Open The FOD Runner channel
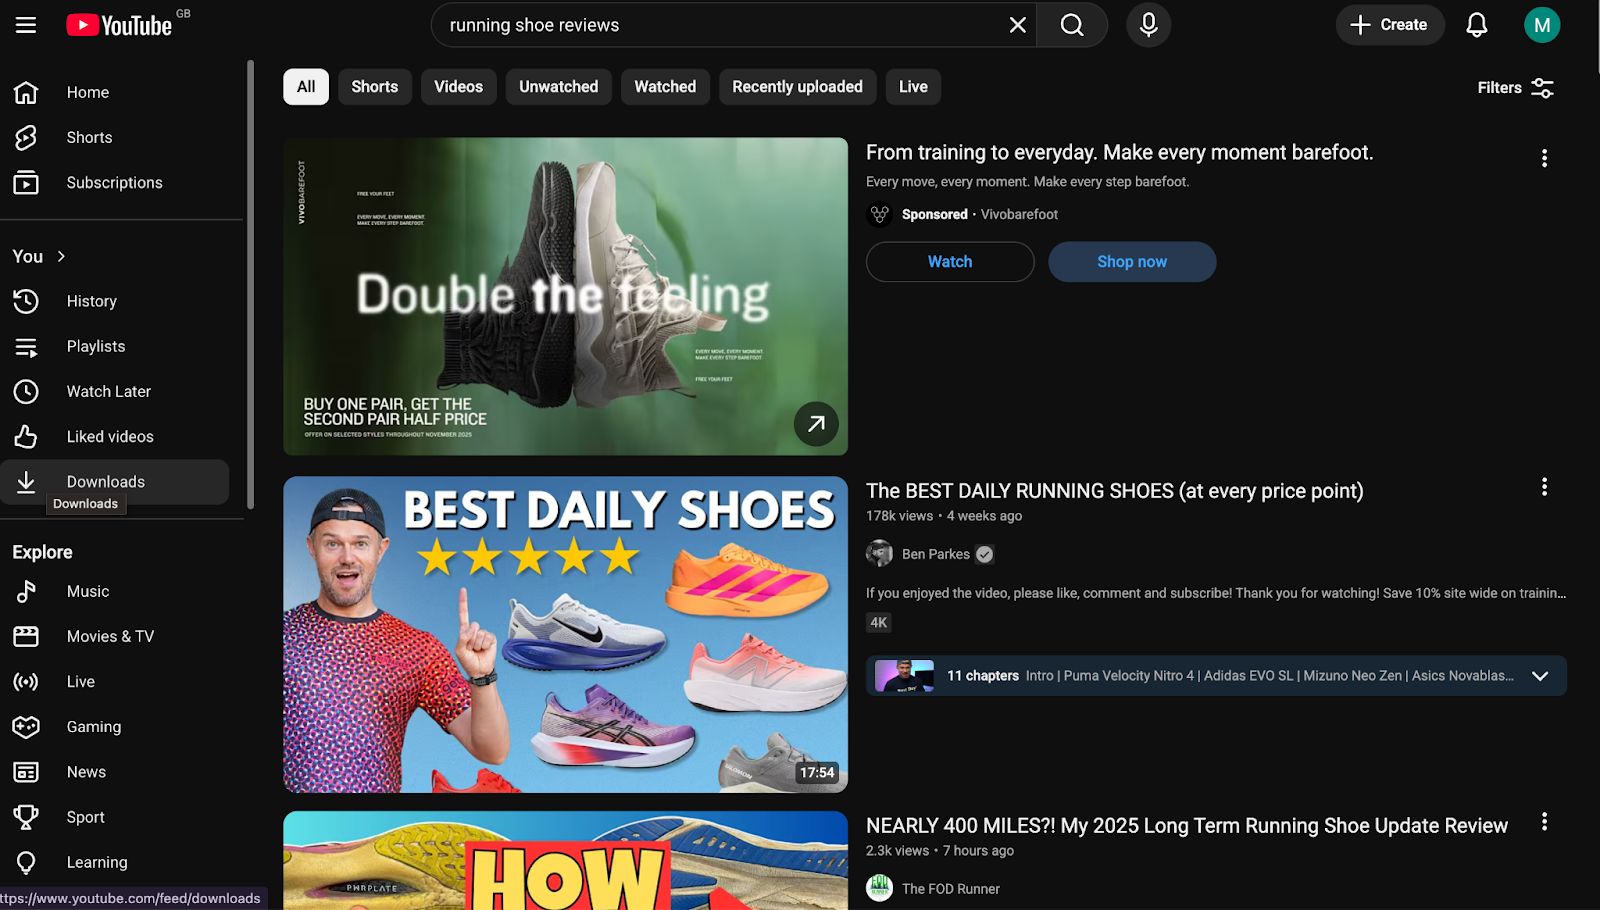 coord(950,889)
